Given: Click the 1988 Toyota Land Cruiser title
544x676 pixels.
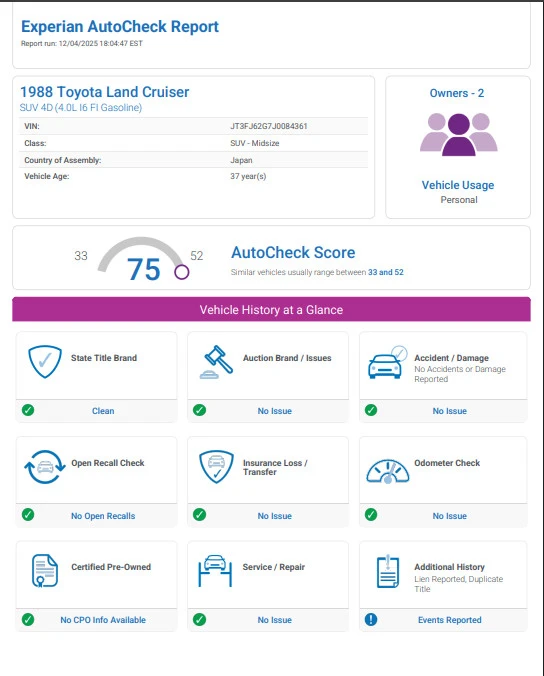Looking at the screenshot, I should [105, 92].
